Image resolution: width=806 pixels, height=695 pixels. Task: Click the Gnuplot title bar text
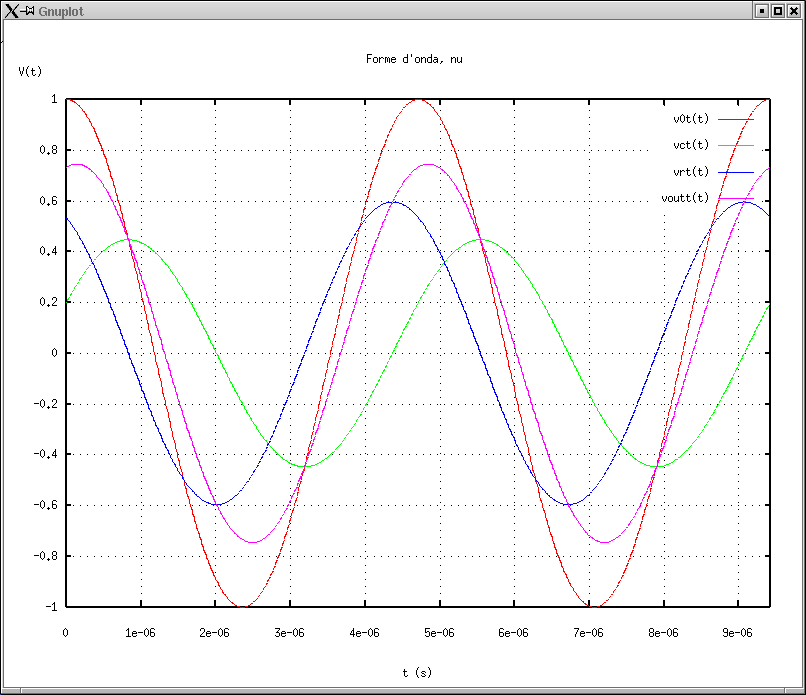click(59, 10)
